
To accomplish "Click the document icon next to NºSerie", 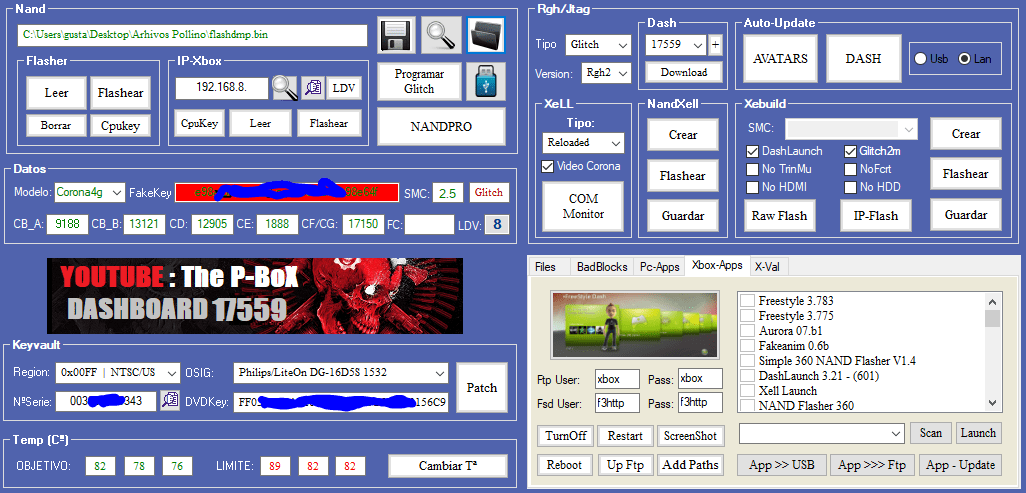I will pyautogui.click(x=170, y=401).
